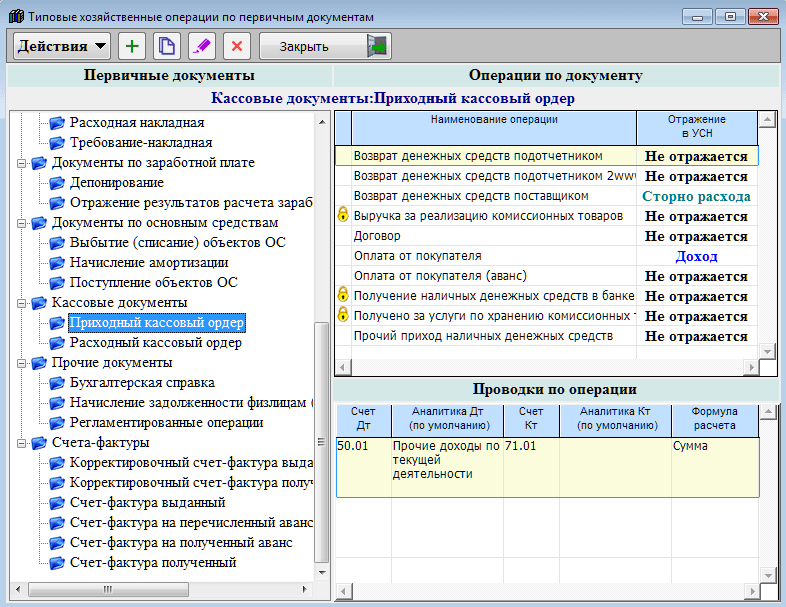Click the tree's horizontal scrollbar right arrow

tap(305, 589)
